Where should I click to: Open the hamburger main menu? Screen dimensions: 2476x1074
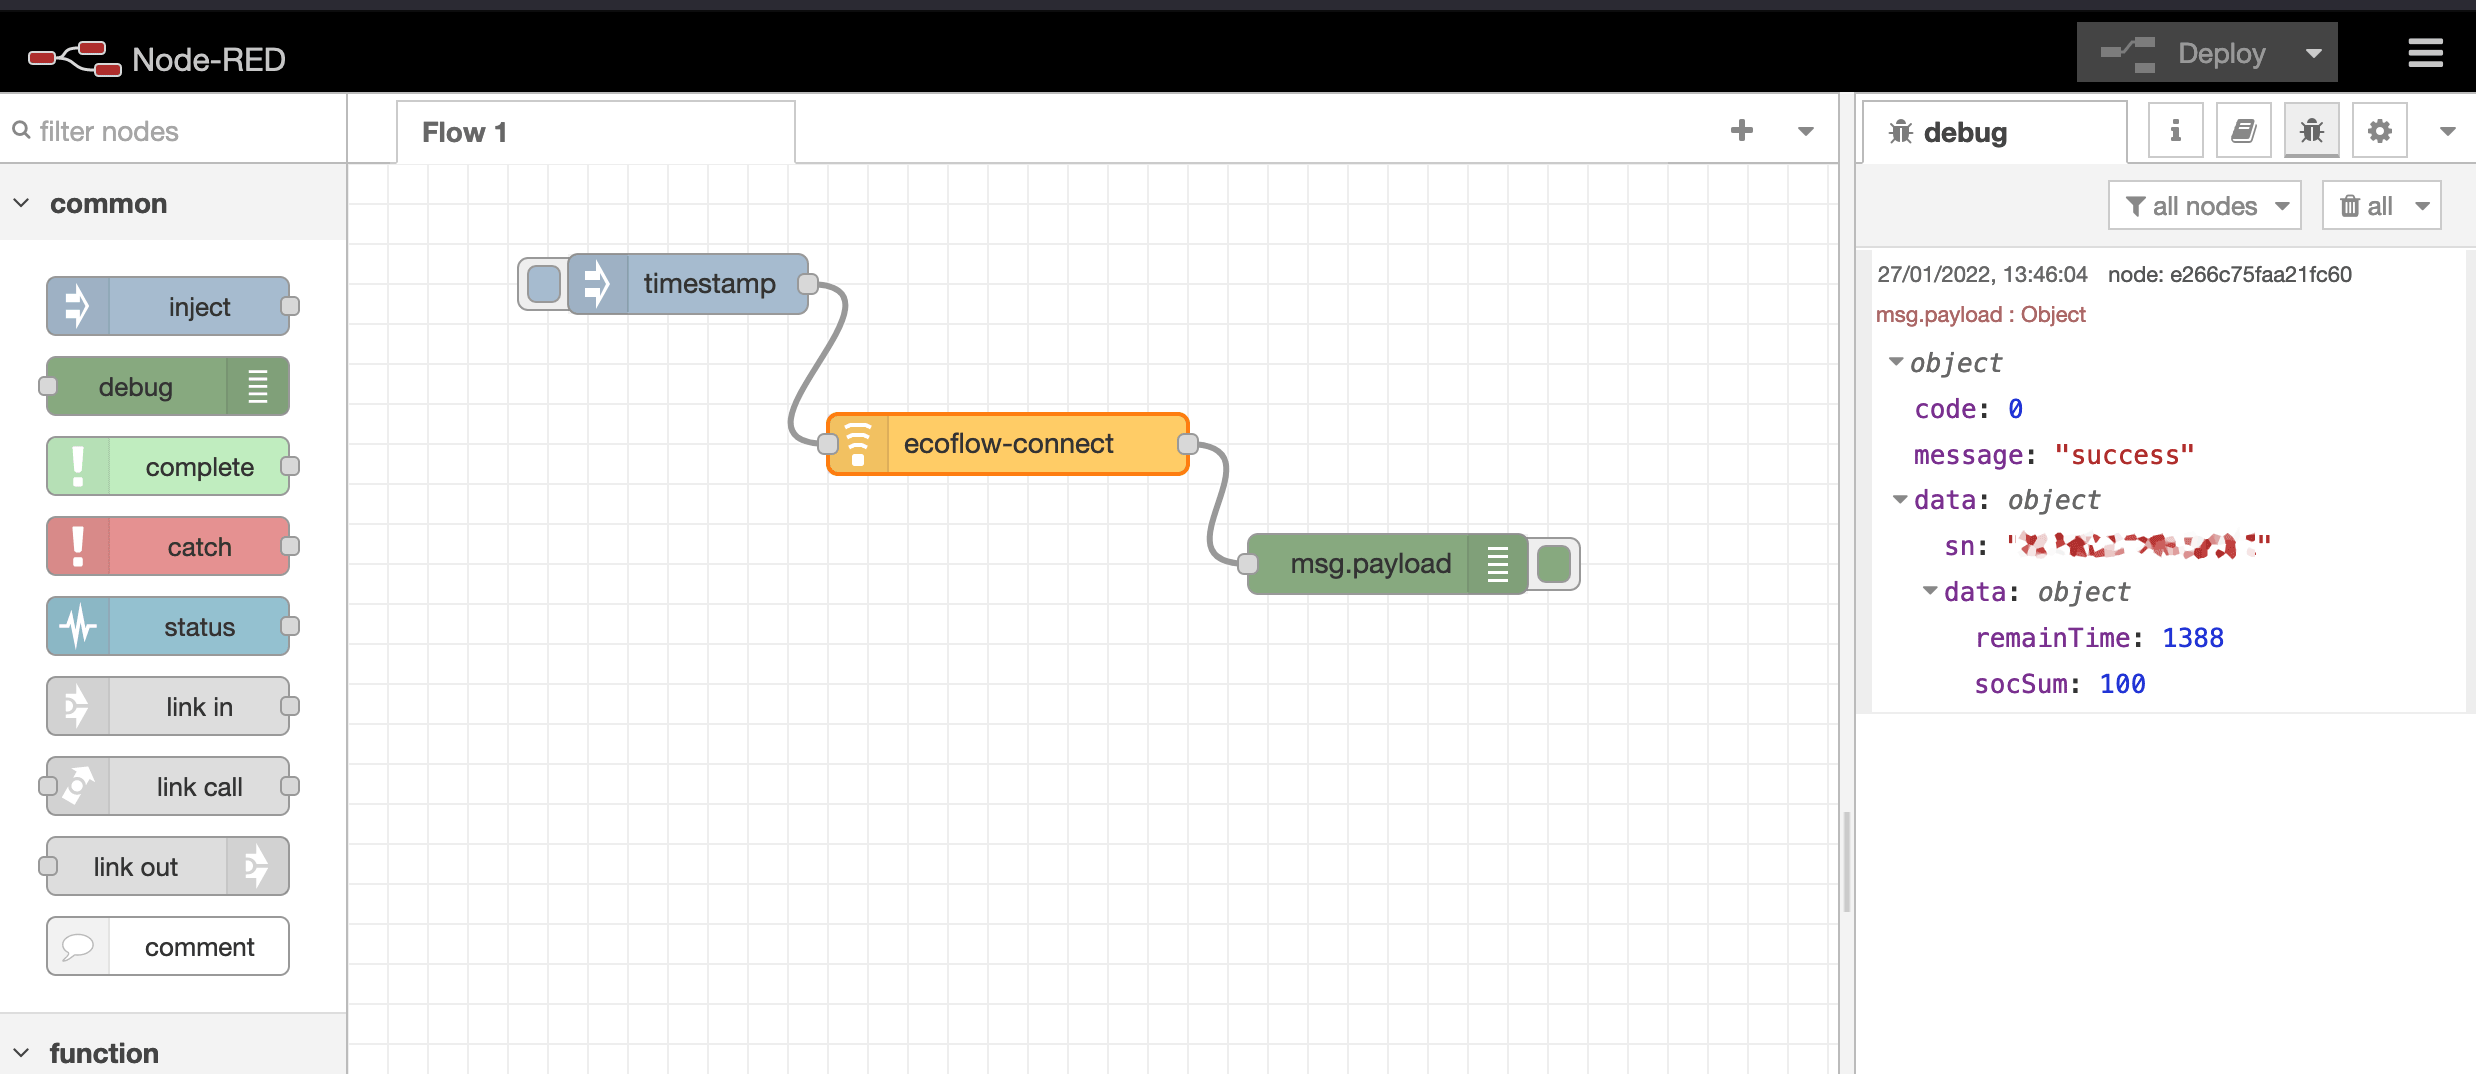tap(2425, 53)
